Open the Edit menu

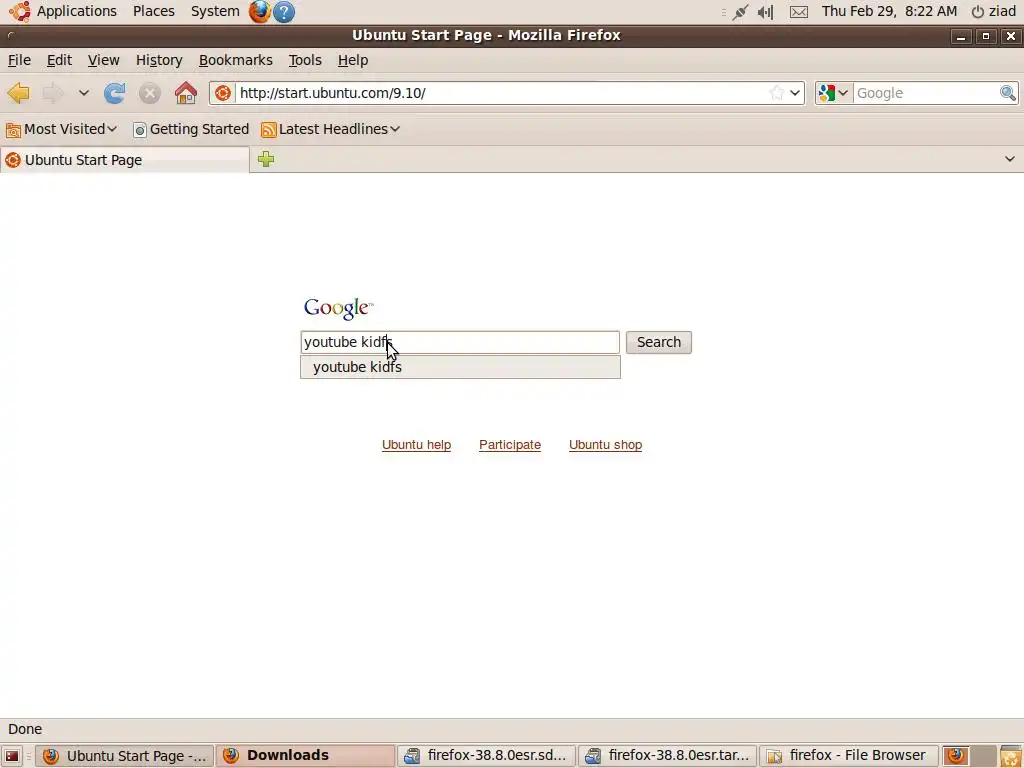coord(59,60)
